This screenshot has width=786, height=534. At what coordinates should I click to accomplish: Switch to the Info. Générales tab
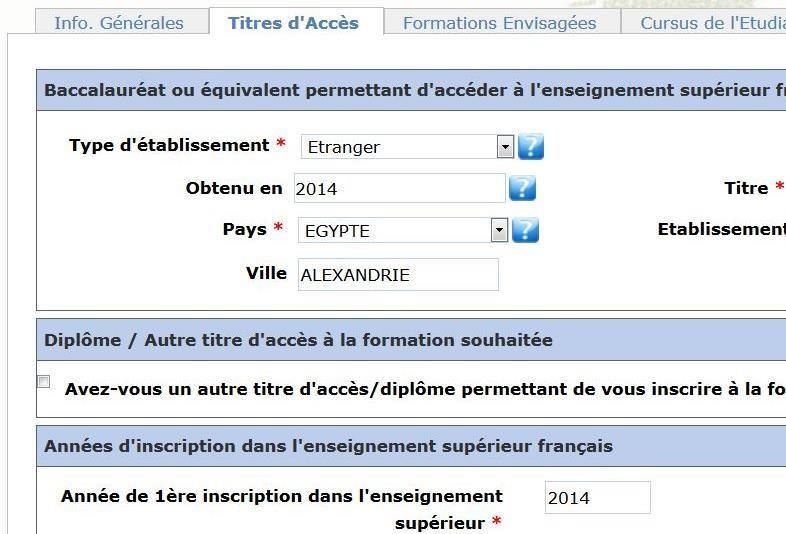pyautogui.click(x=119, y=23)
